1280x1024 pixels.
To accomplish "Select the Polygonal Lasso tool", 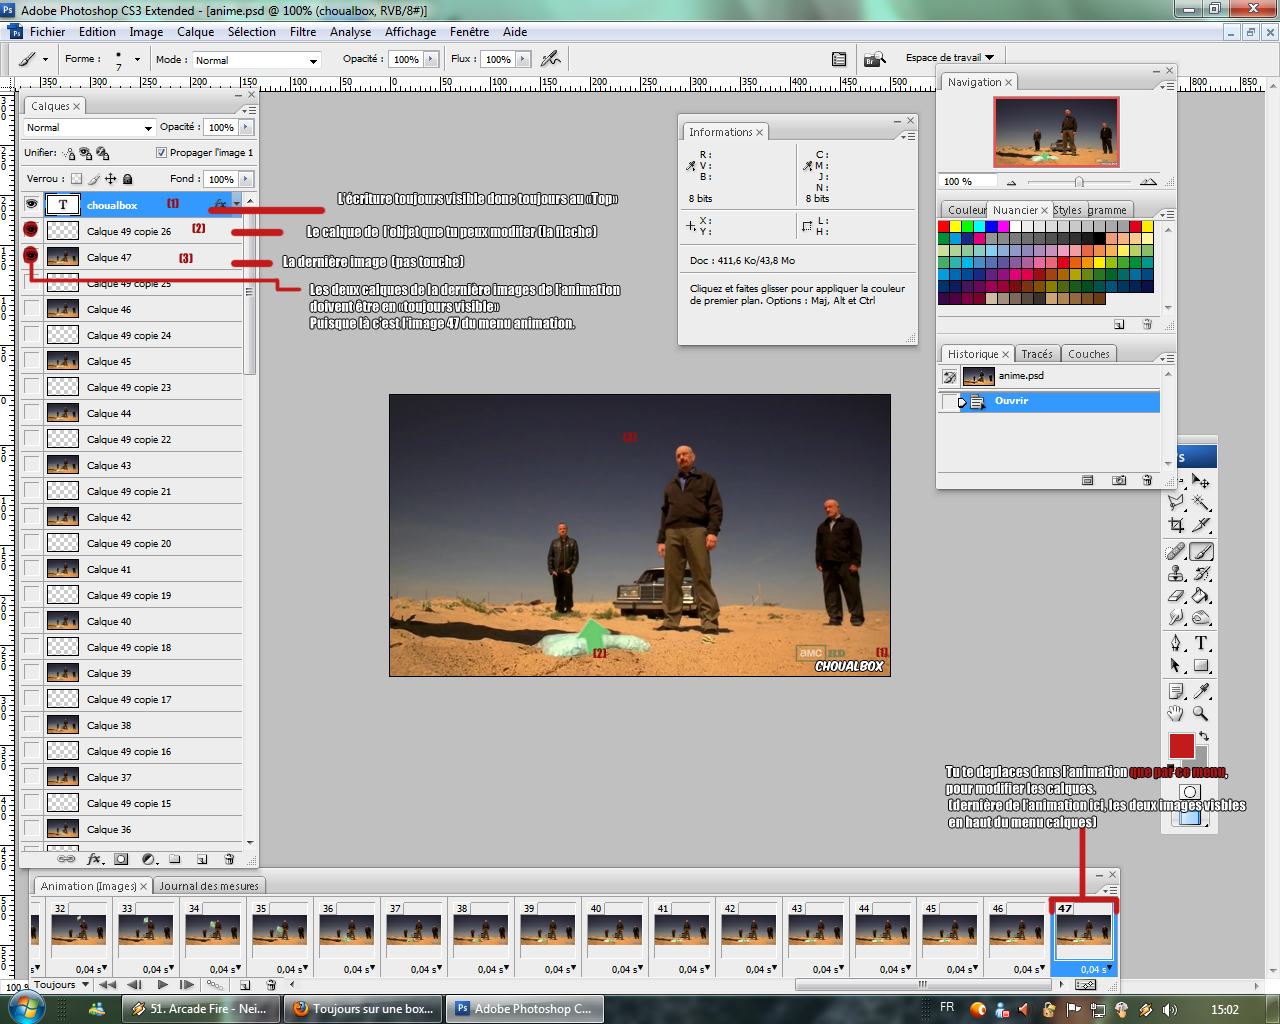I will 1176,503.
